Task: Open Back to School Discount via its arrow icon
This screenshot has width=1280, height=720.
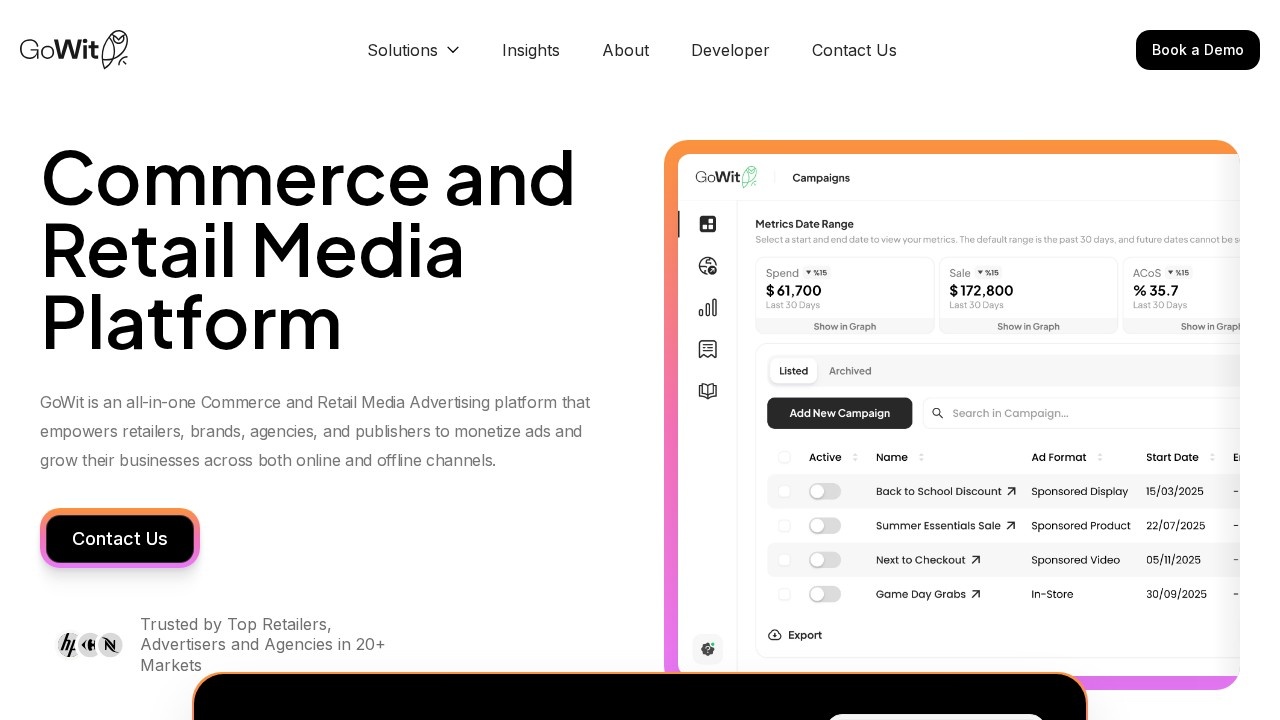Action: pos(1011,491)
